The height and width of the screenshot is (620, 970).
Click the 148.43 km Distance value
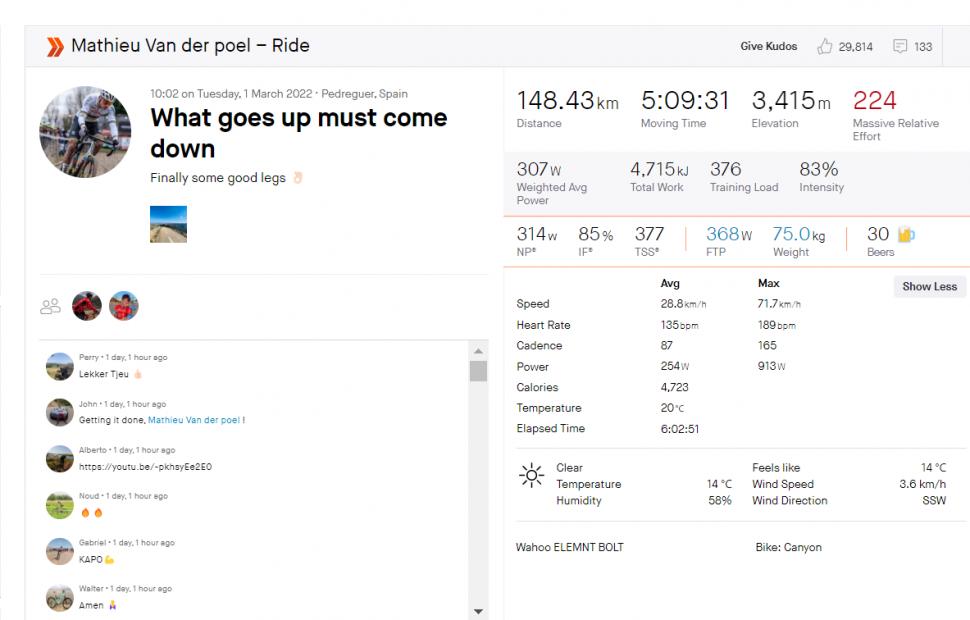click(567, 100)
